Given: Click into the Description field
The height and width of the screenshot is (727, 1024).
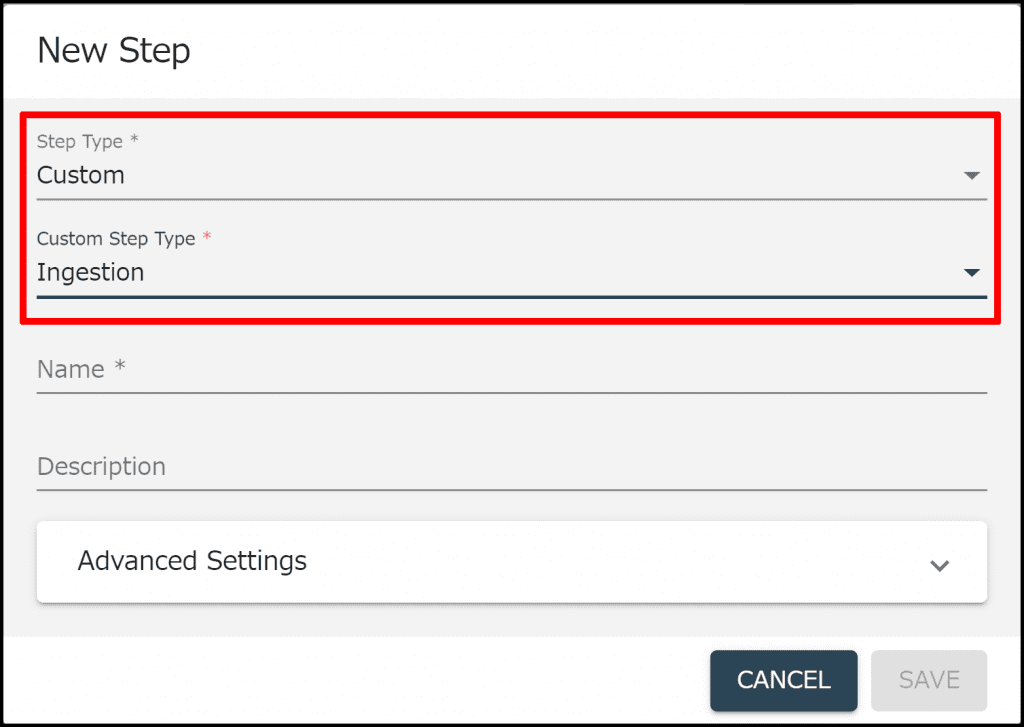Looking at the screenshot, I should 510,467.
